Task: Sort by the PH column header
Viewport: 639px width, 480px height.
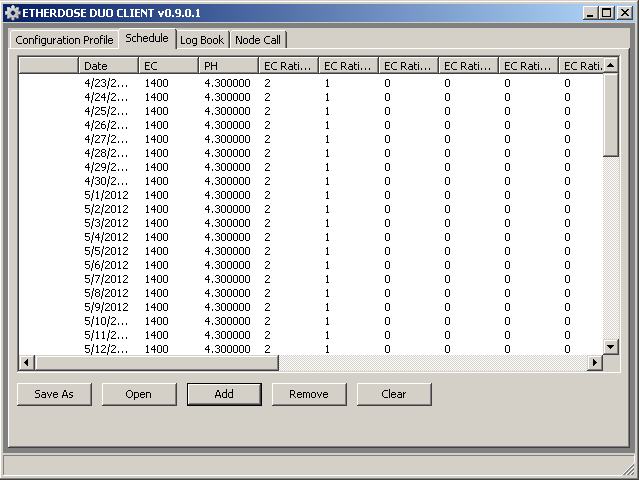Action: [228, 66]
